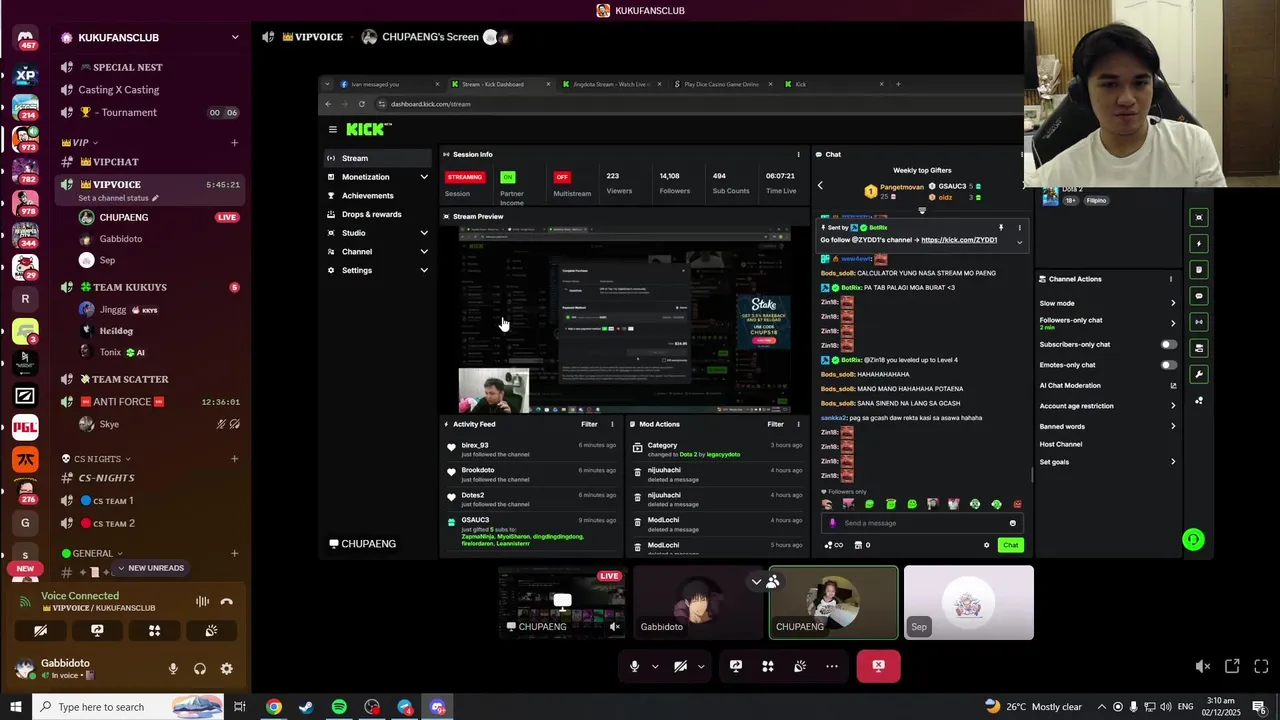Go back in Weekly top Gifters
This screenshot has width=1280, height=720.
click(x=820, y=185)
